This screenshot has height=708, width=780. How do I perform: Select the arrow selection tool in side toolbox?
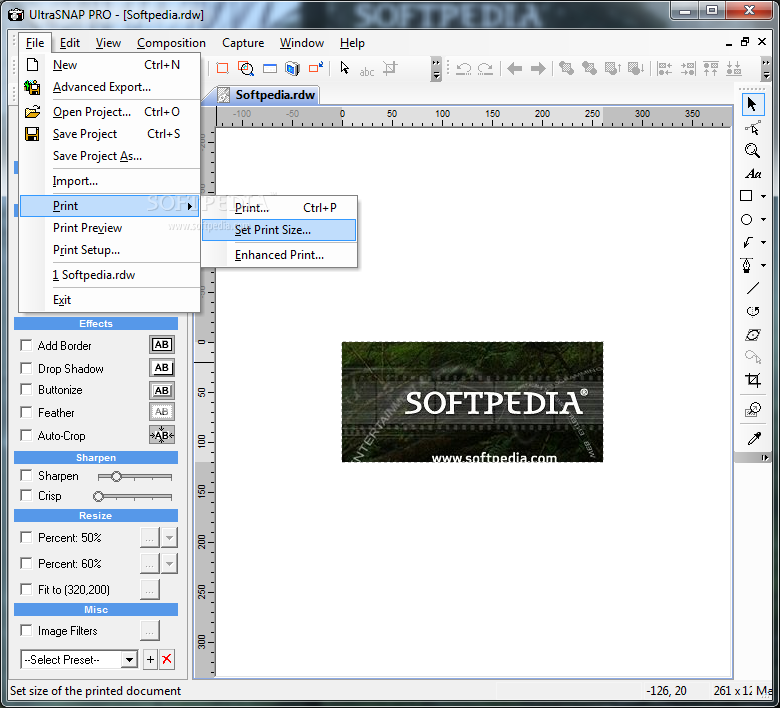[752, 104]
